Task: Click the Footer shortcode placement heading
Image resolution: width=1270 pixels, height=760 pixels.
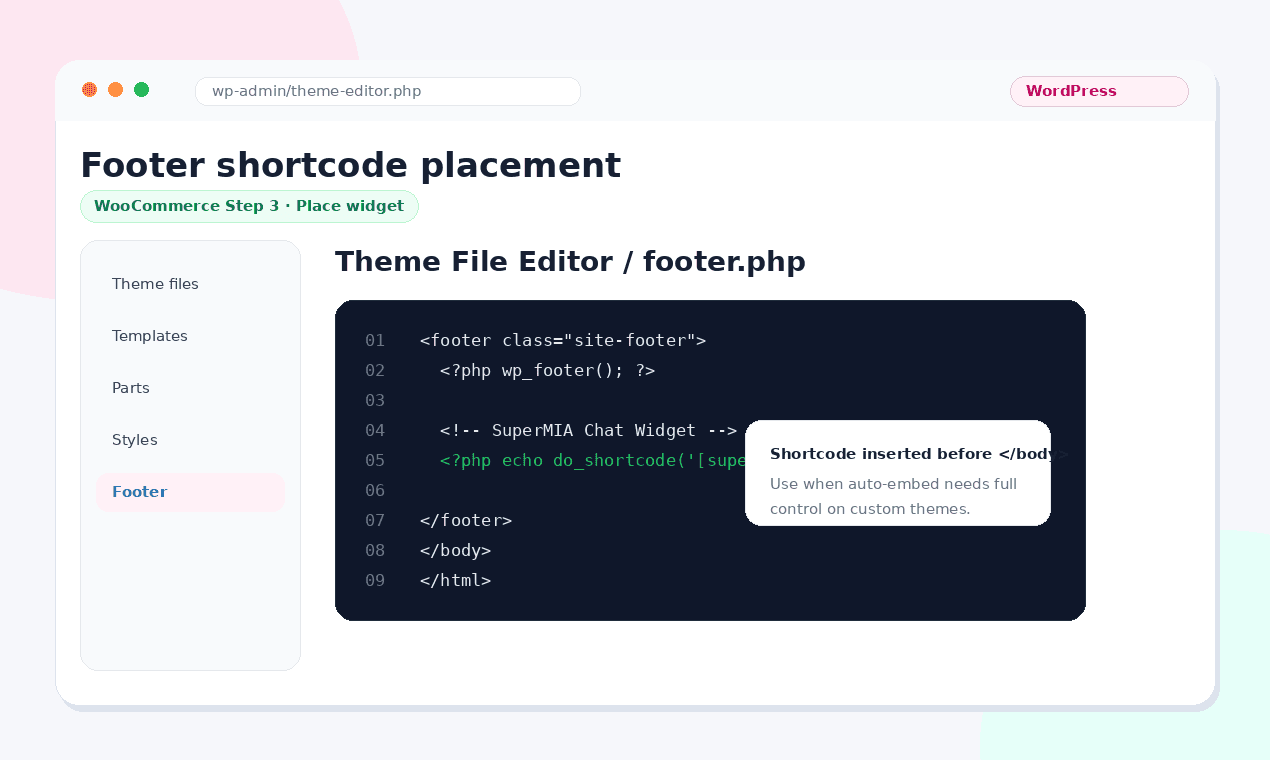Action: [350, 165]
